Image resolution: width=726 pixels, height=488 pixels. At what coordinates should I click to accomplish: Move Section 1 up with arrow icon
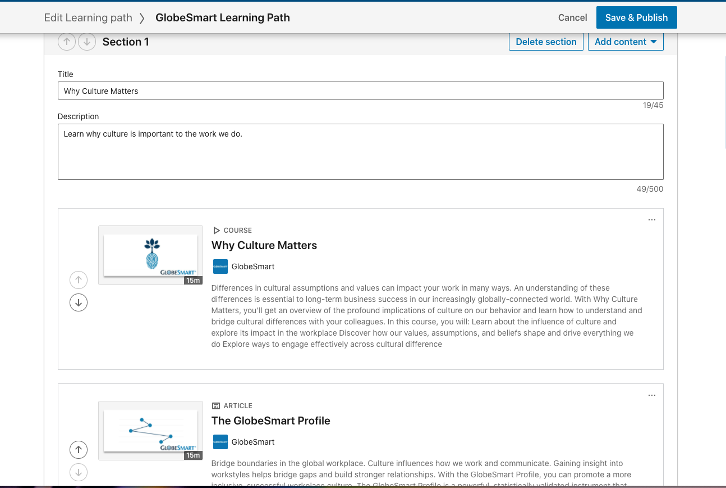[x=67, y=42]
